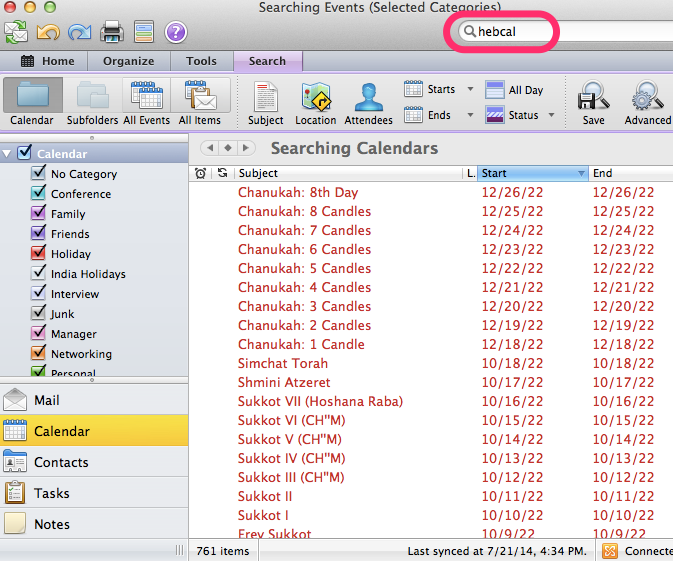Image resolution: width=673 pixels, height=561 pixels.
Task: Open the Starts date dropdown
Action: [x=470, y=89]
